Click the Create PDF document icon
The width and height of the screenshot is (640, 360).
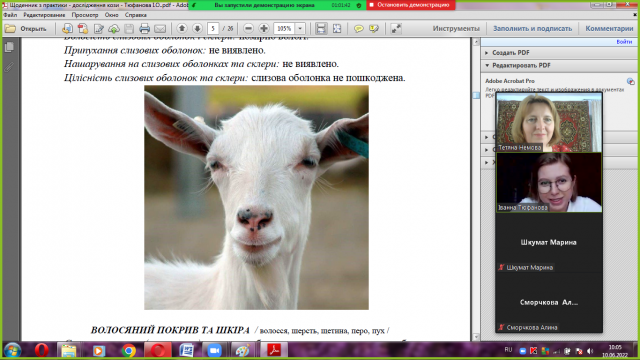pos(83,29)
